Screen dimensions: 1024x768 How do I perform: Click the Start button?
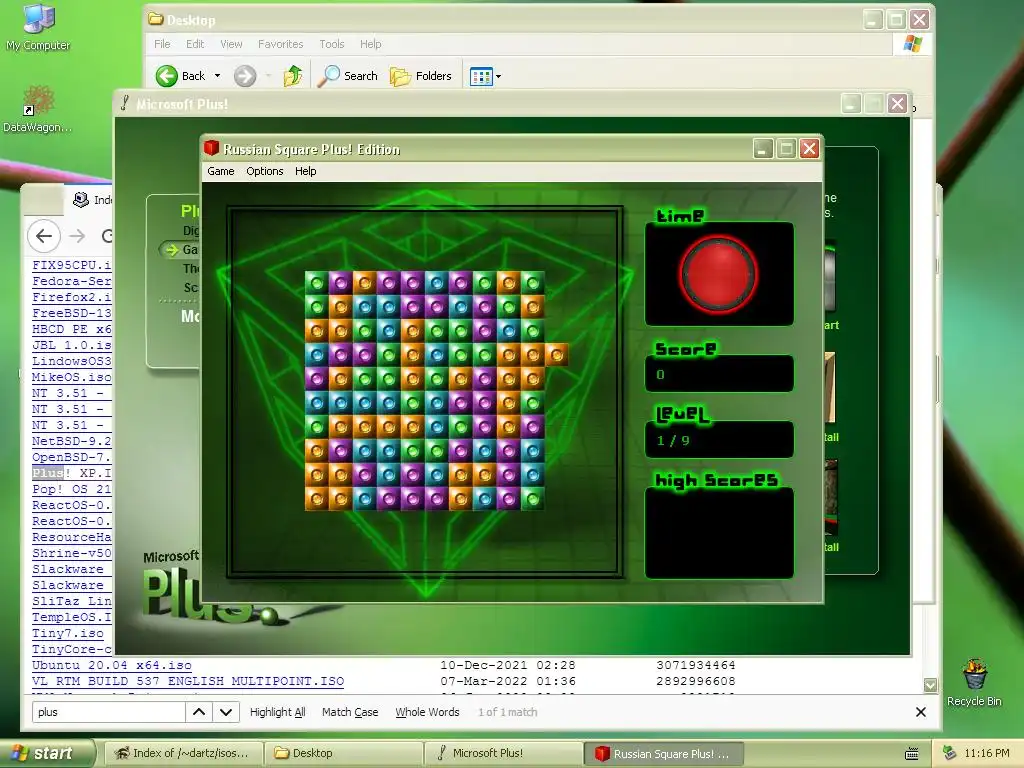click(47, 753)
